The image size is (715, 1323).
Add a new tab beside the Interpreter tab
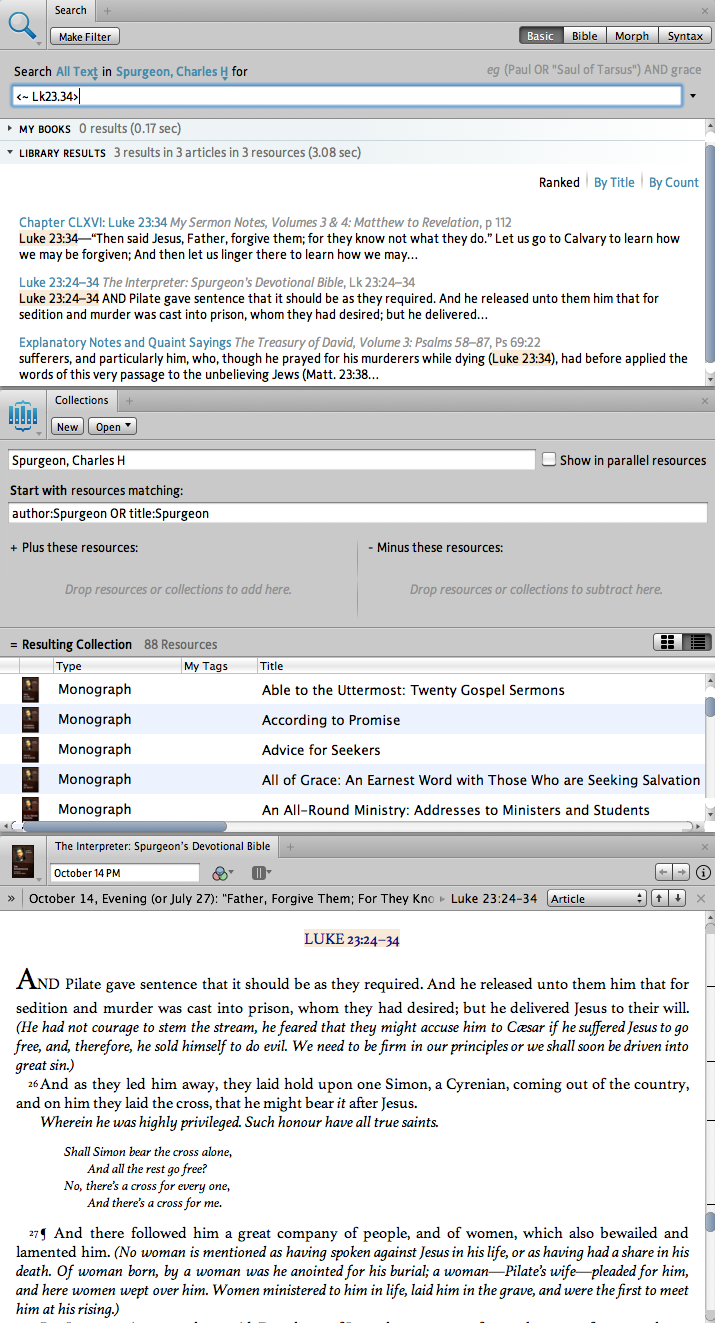click(x=291, y=846)
